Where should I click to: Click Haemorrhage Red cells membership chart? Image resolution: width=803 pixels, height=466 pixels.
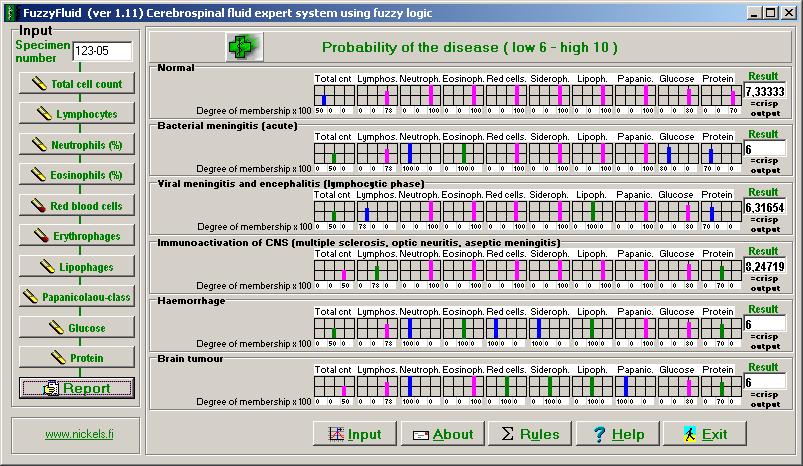pyautogui.click(x=506, y=328)
